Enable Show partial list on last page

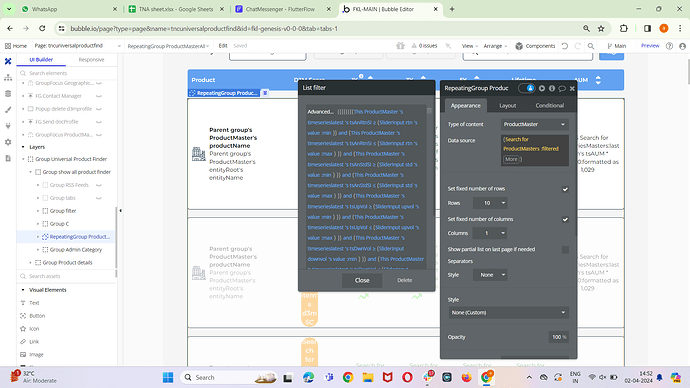click(565, 249)
